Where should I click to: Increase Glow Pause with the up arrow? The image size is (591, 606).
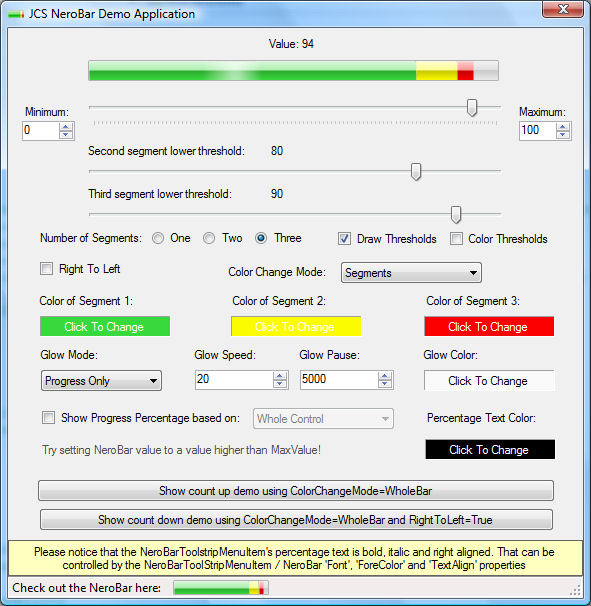(x=385, y=376)
